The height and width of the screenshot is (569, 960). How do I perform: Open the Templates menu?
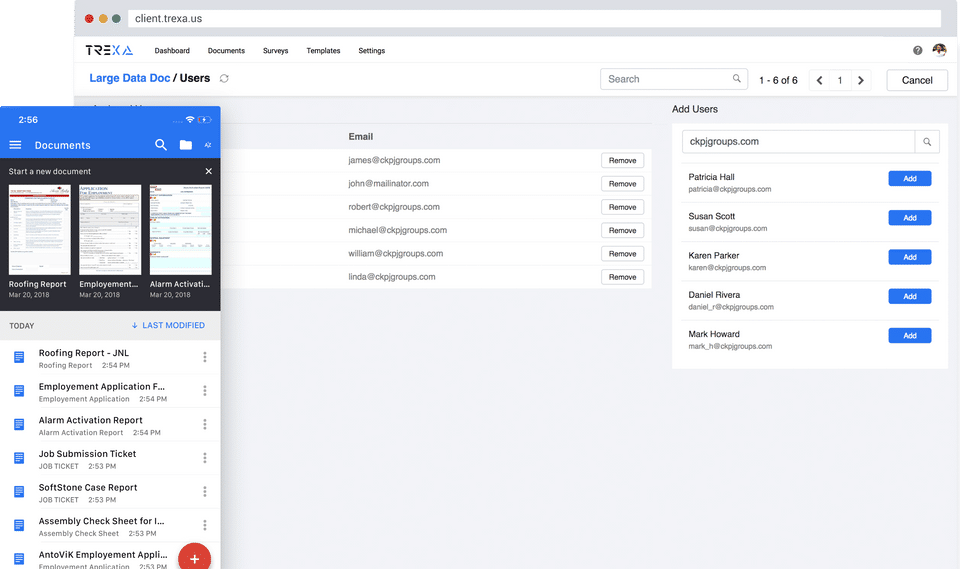[x=323, y=51]
